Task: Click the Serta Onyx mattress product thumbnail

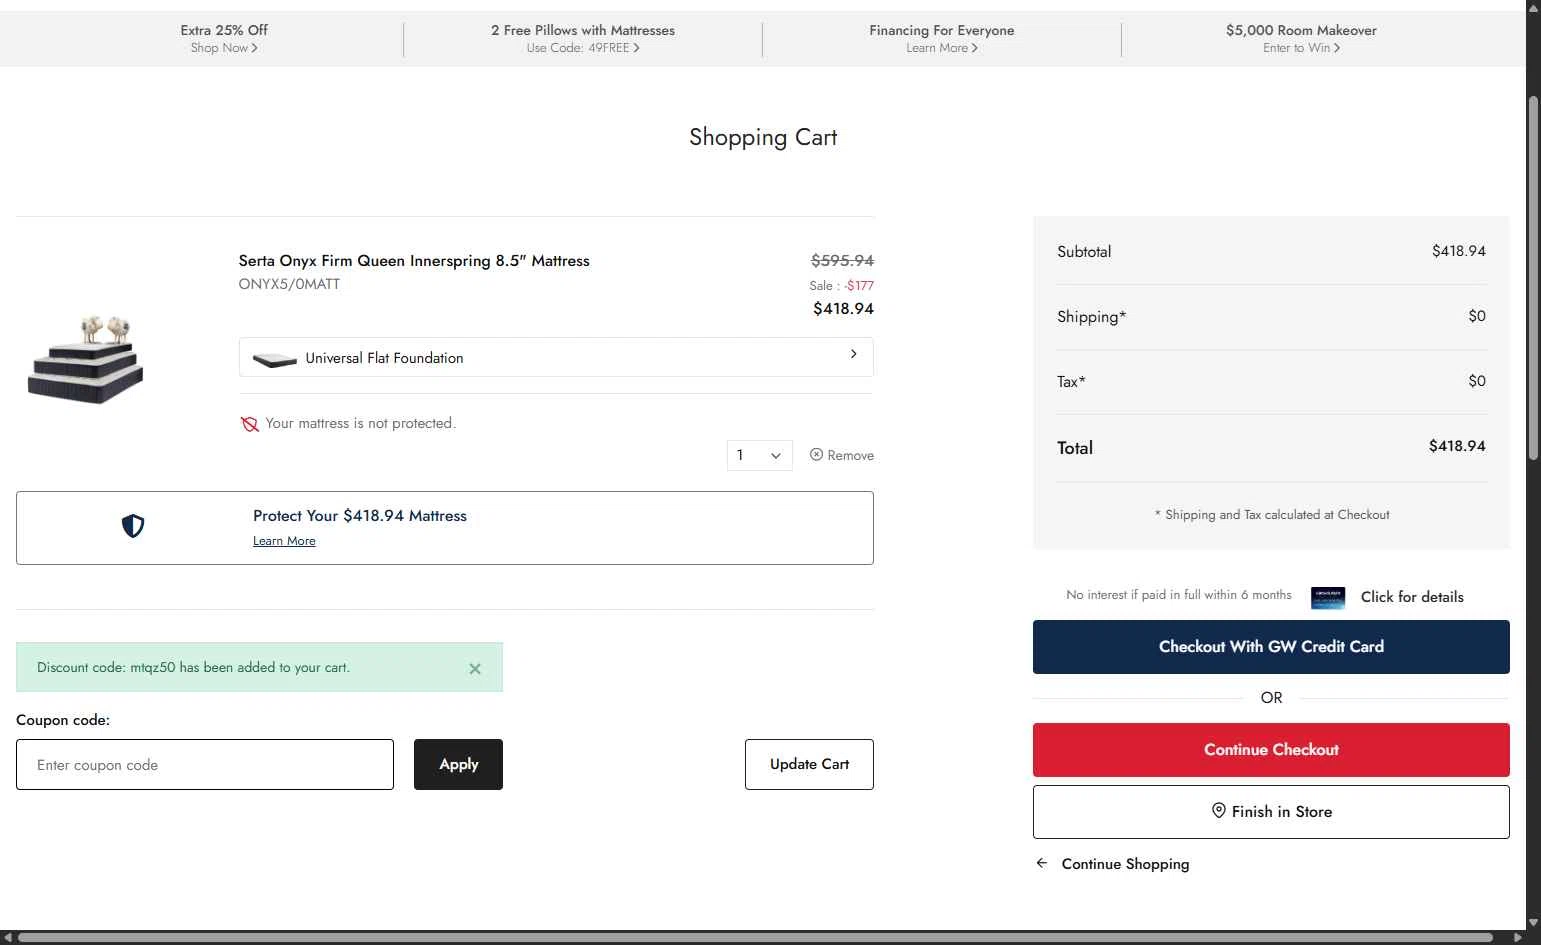Action: [87, 358]
